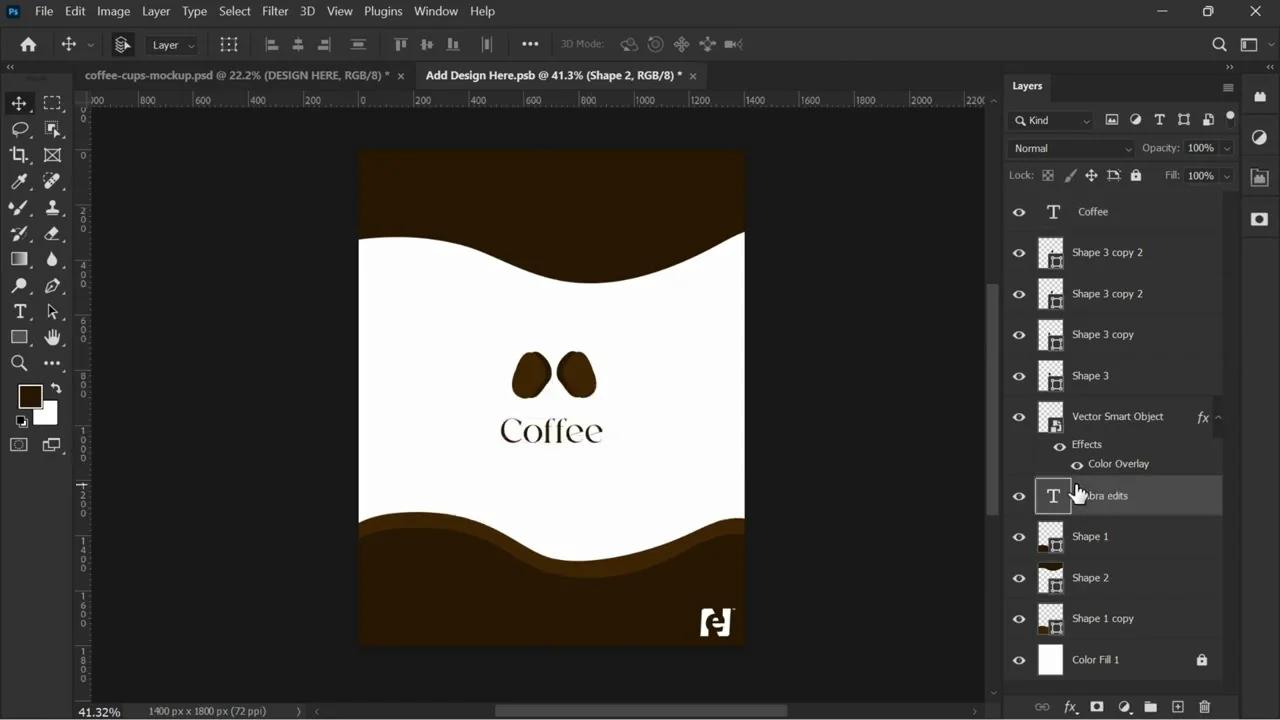Screen dimensions: 1280x720
Task: Open the Search icon
Action: point(1219,44)
